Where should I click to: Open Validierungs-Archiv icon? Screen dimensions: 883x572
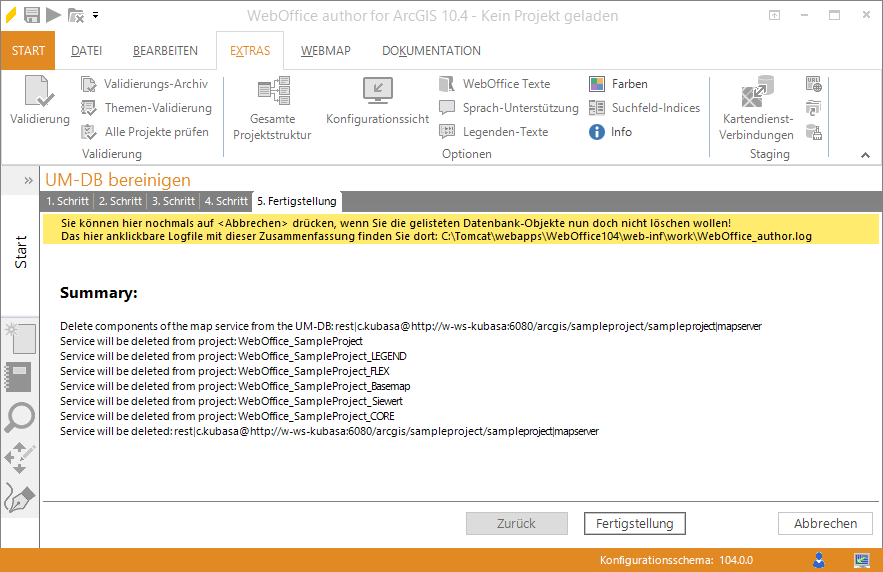pos(88,84)
